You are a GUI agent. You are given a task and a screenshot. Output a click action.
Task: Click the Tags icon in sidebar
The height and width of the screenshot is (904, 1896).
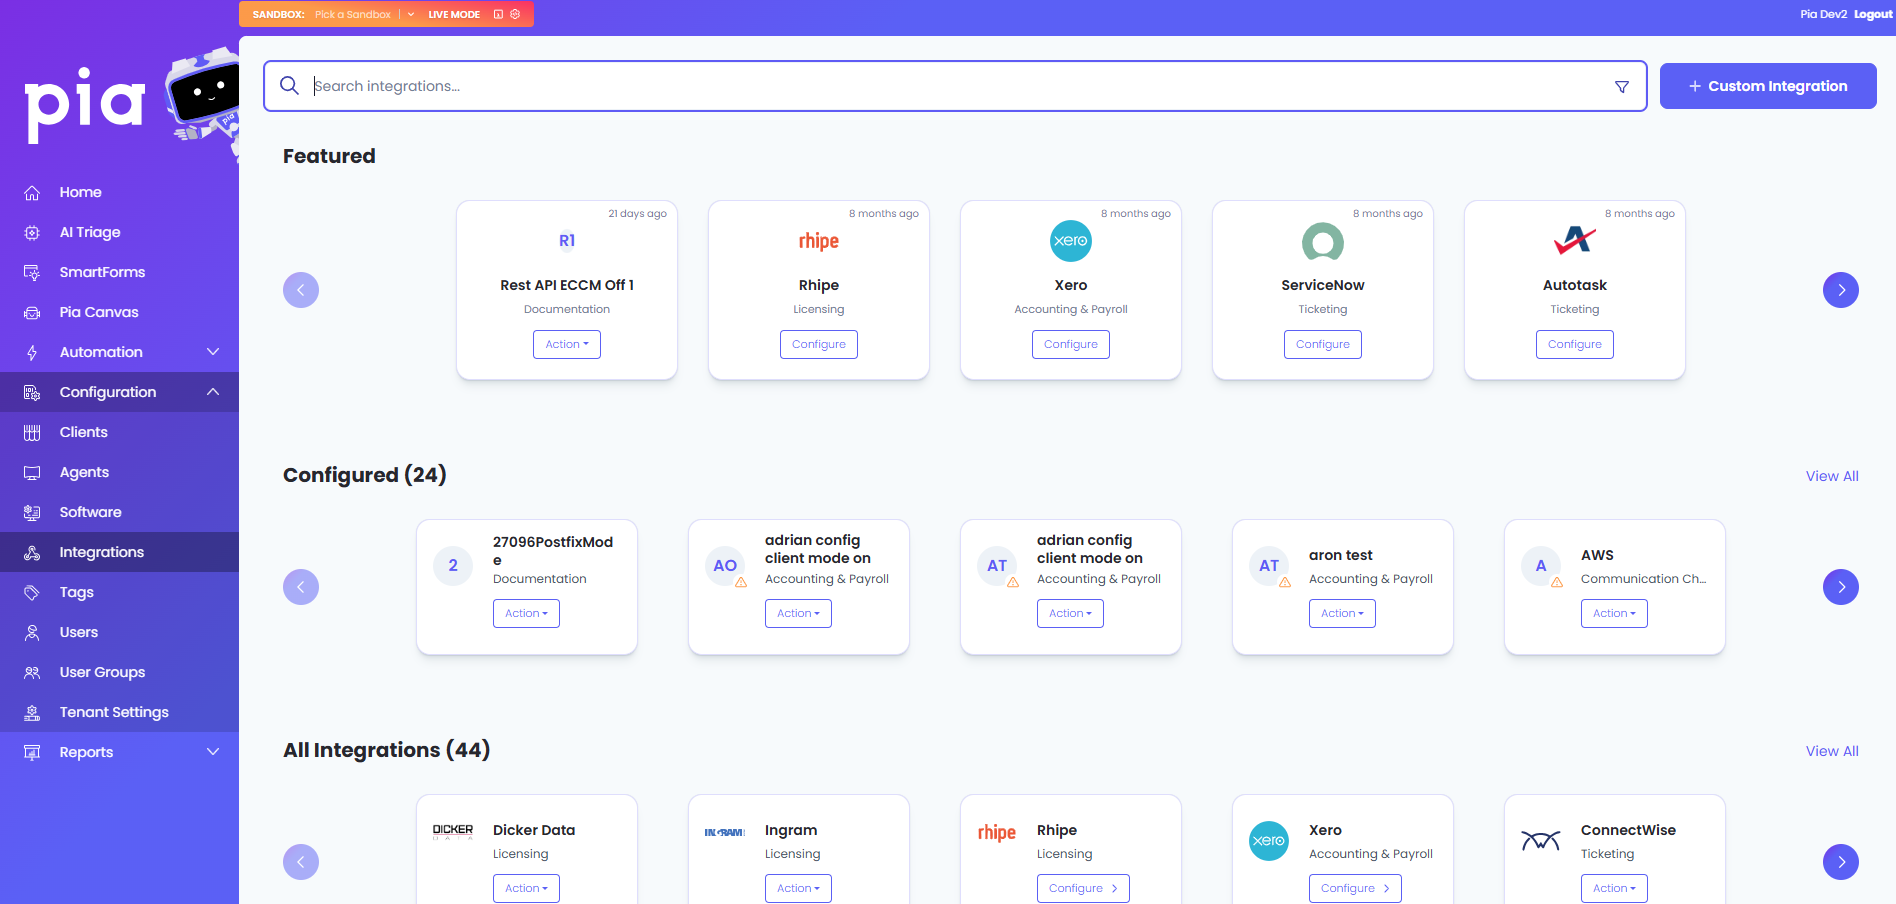tap(32, 593)
